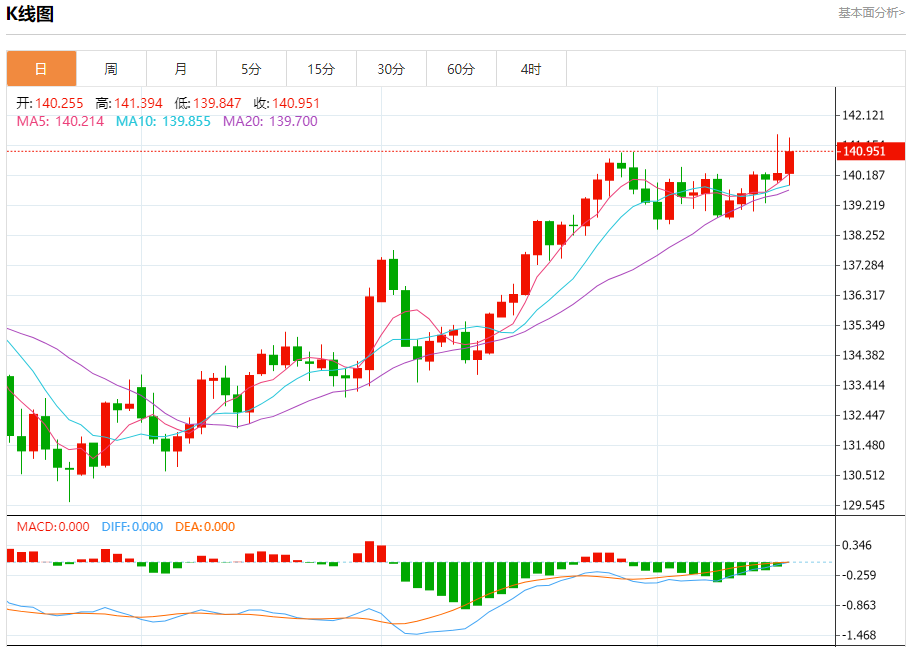Click the 138.252 price axis label
915x647 pixels.
point(863,235)
